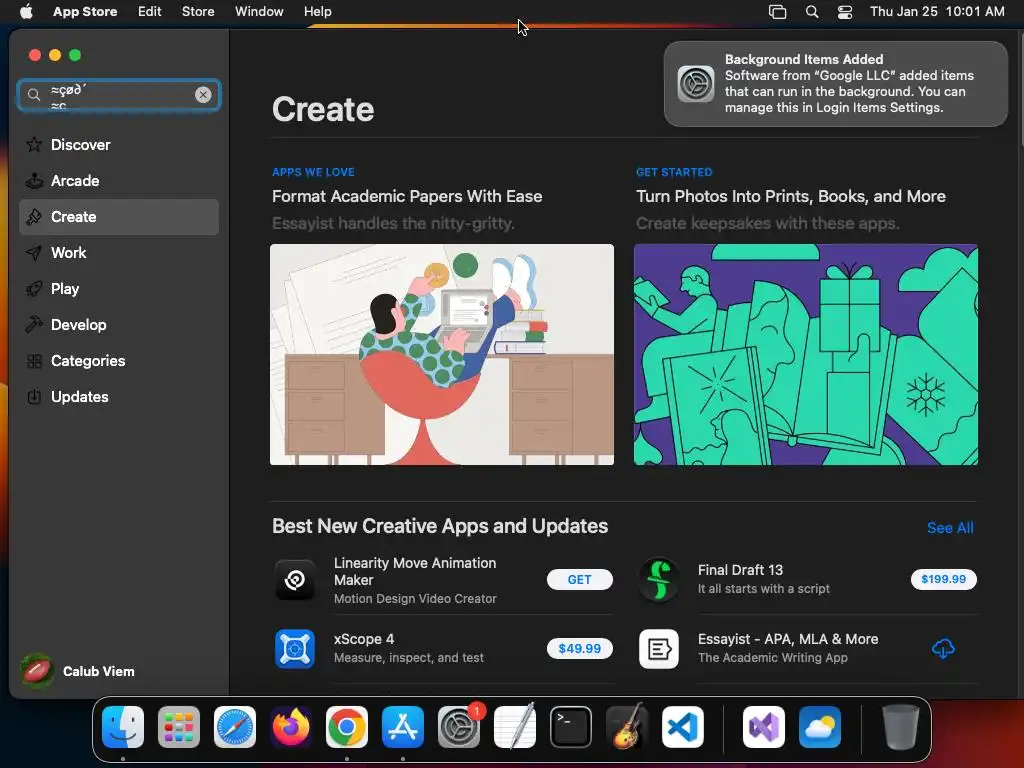The width and height of the screenshot is (1024, 768).
Task: Open Control Center in menu bar
Action: 845,12
